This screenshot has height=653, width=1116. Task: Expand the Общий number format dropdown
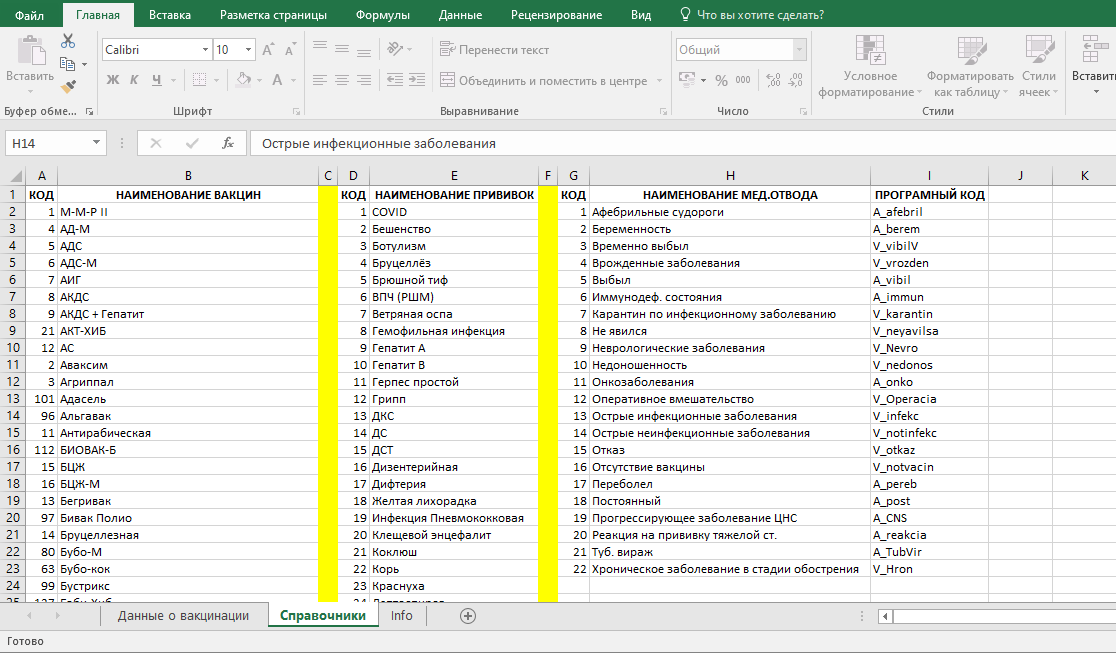click(799, 50)
